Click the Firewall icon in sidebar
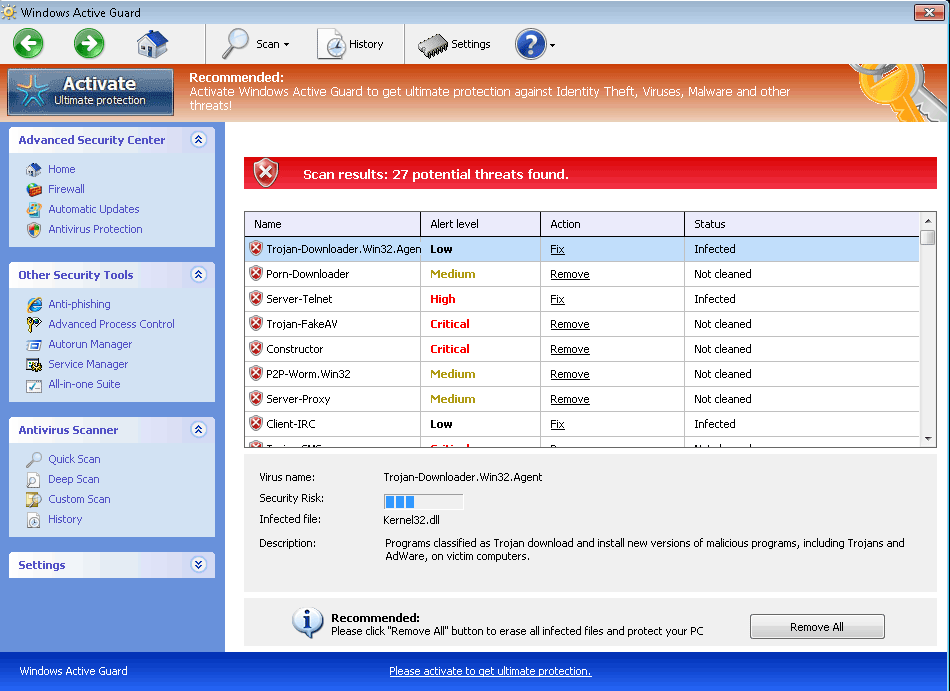Image resolution: width=950 pixels, height=691 pixels. (34, 189)
